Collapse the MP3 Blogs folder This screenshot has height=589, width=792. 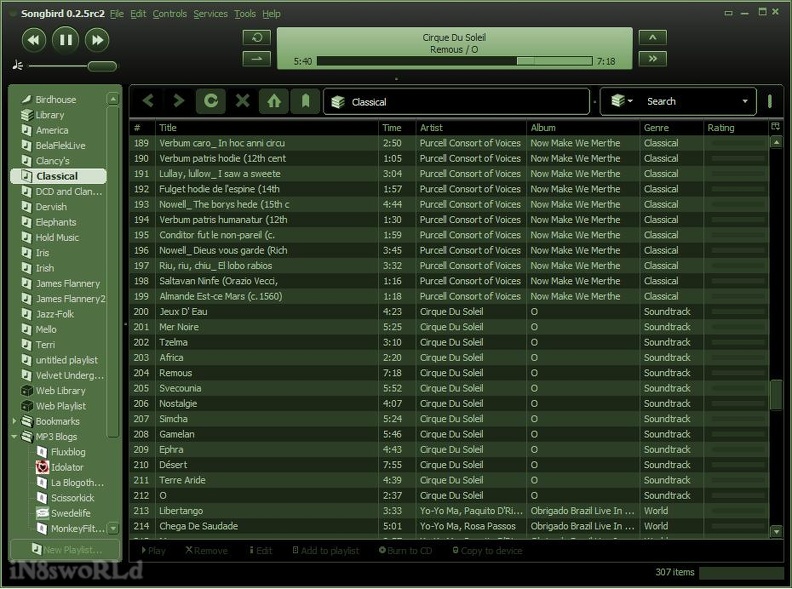point(14,436)
